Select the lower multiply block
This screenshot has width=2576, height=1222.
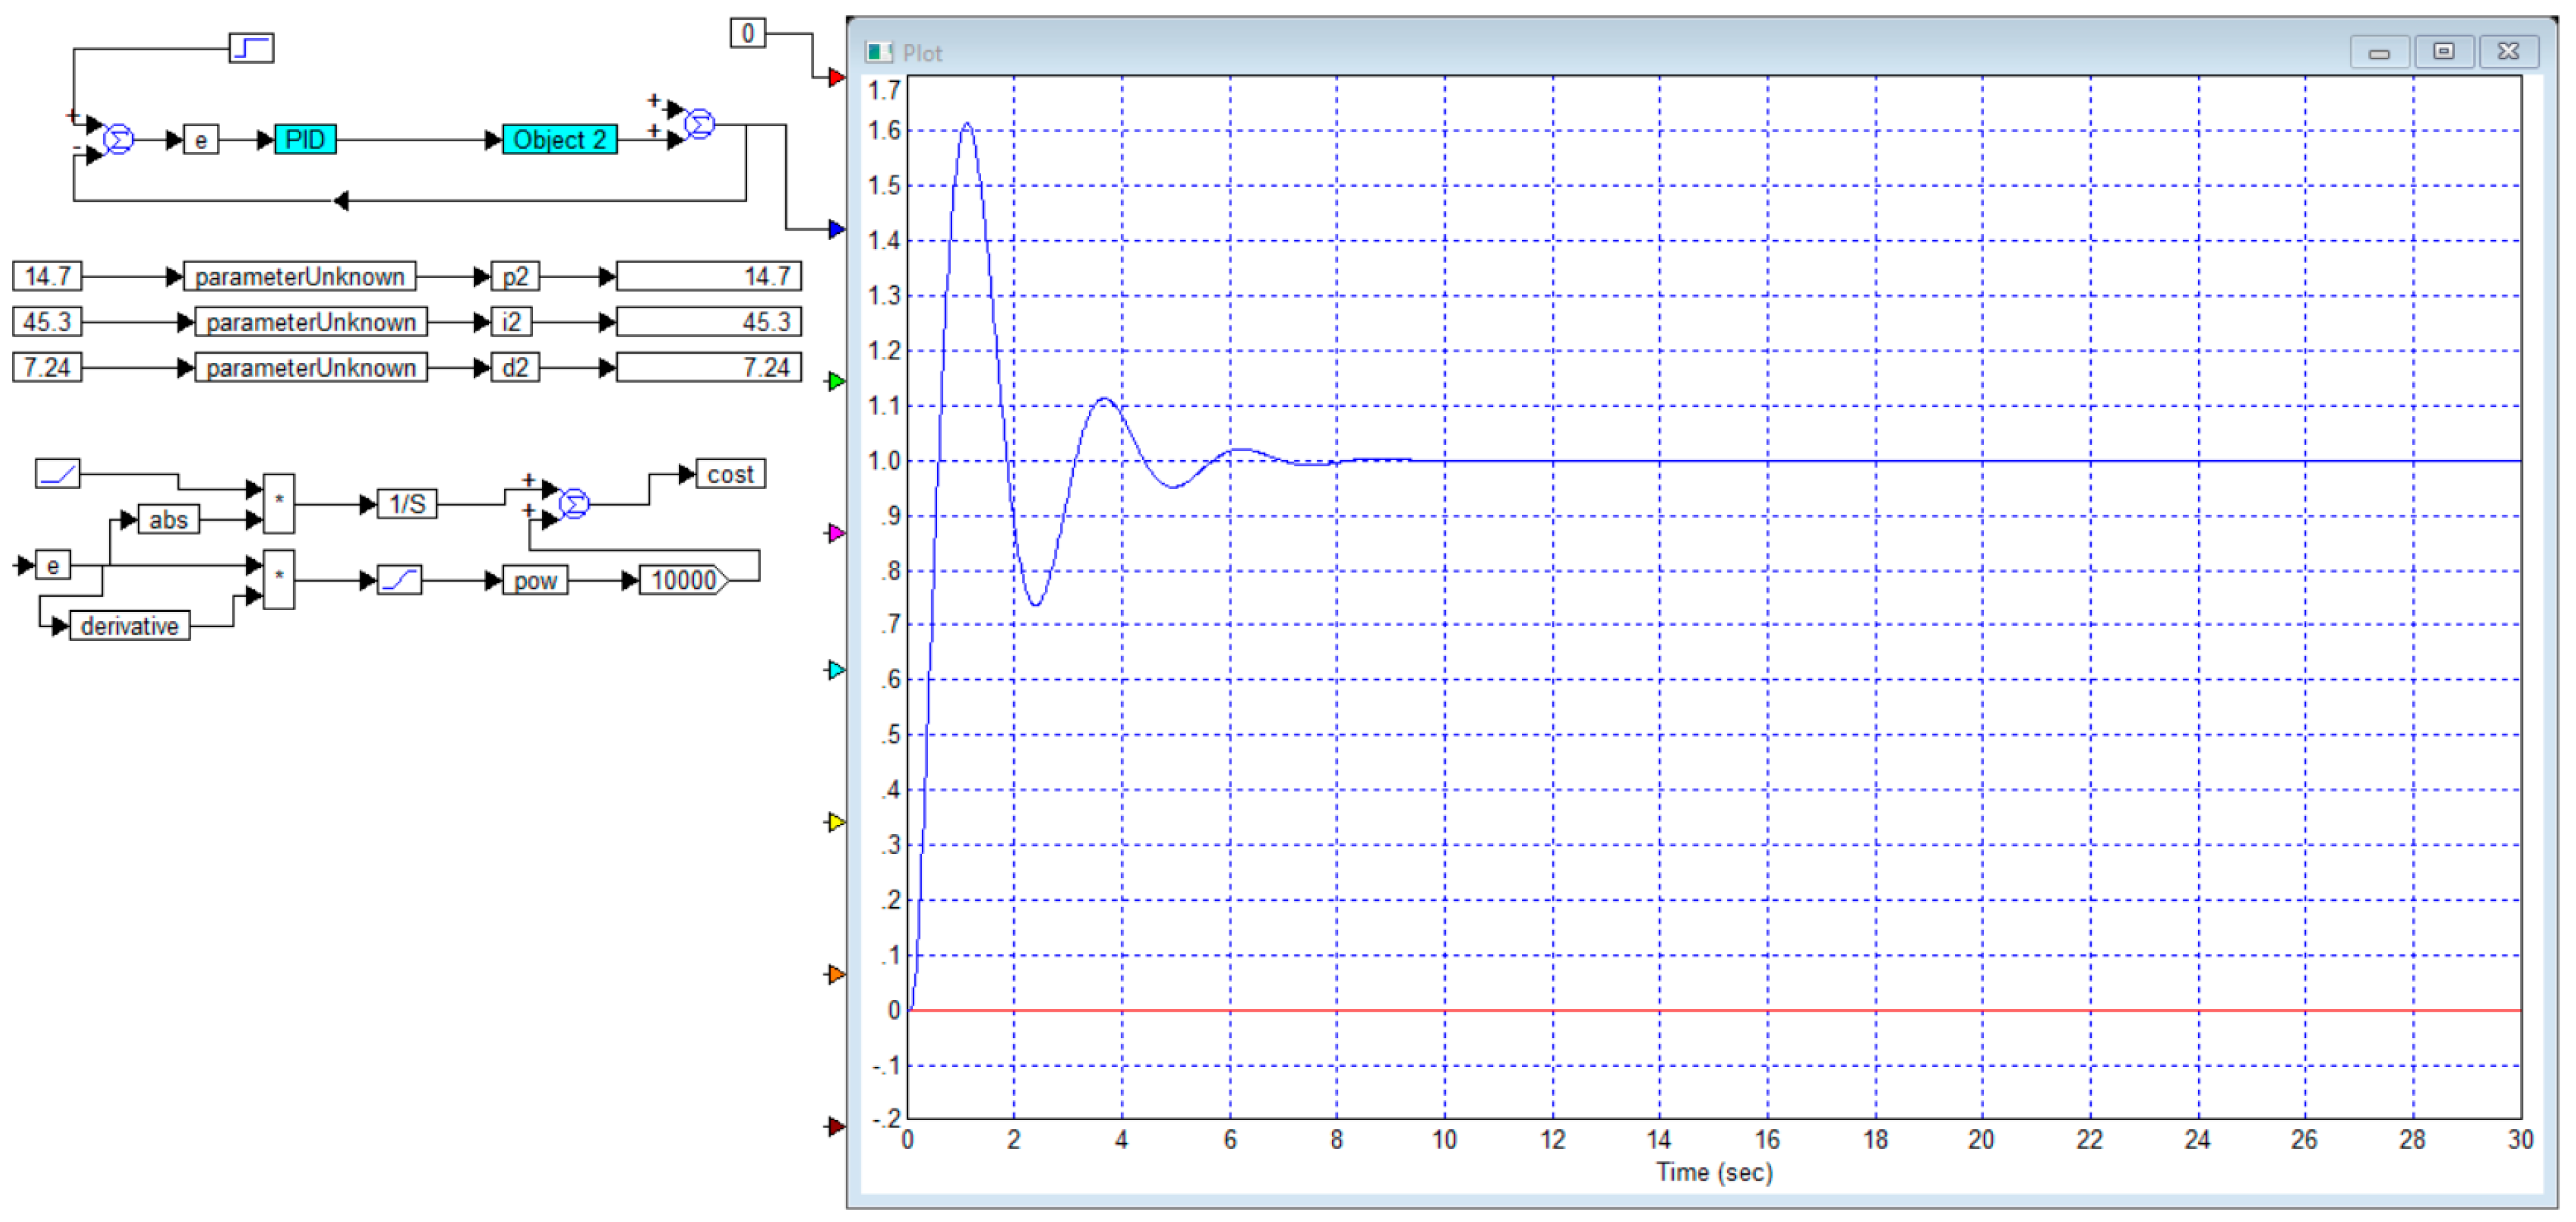[279, 579]
